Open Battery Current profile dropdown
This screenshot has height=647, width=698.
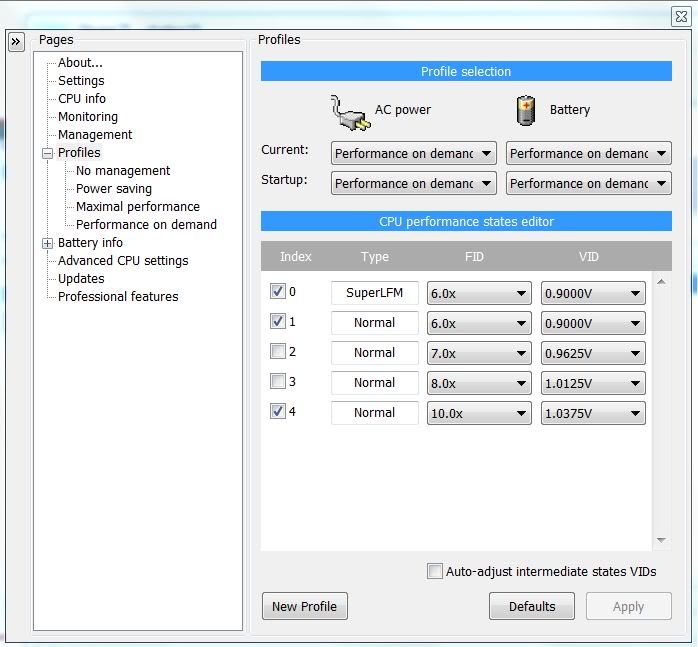point(588,154)
